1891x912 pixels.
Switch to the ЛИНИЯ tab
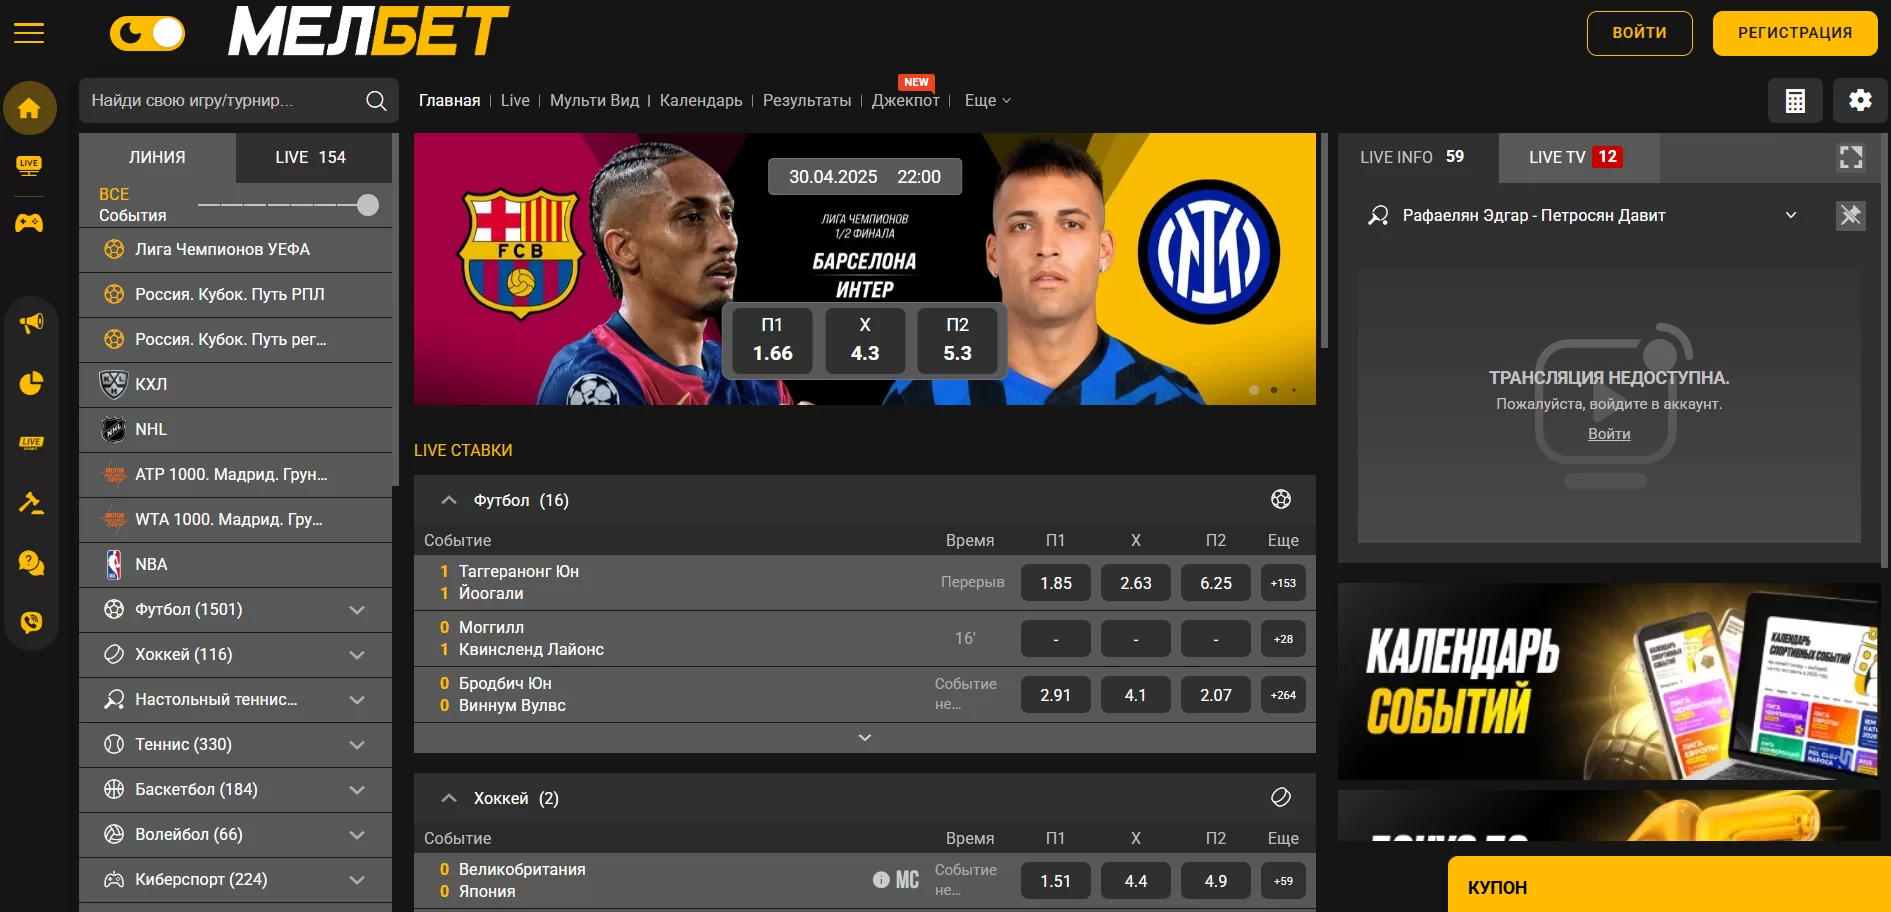coord(157,158)
